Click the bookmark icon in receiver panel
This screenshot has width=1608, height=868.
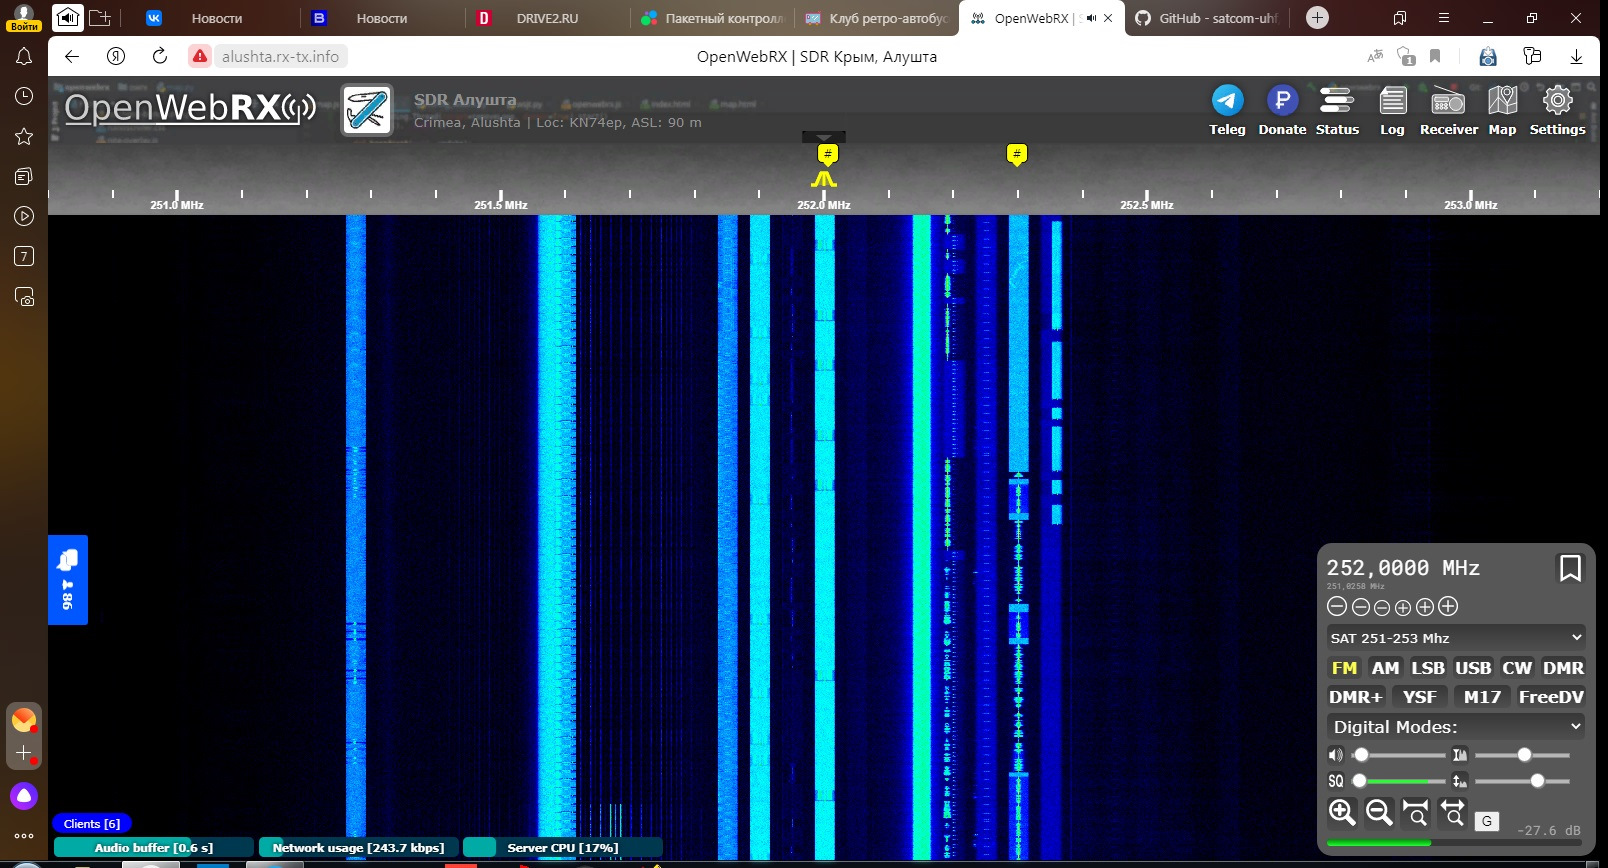pyautogui.click(x=1570, y=568)
